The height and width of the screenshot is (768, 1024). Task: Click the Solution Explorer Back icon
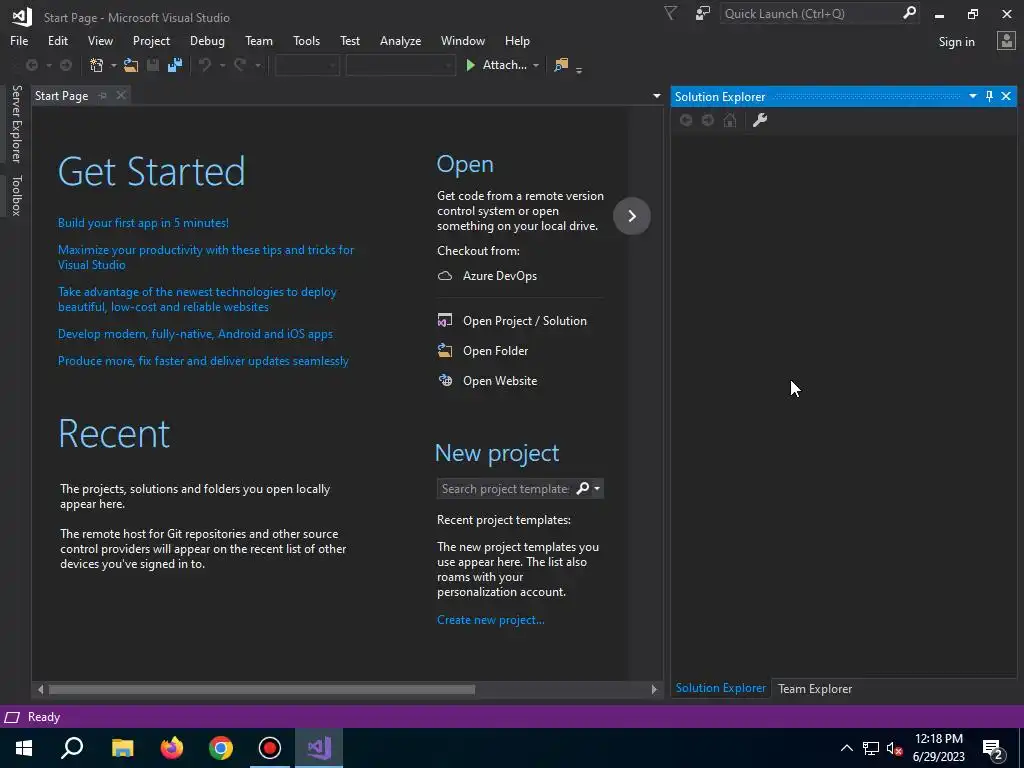click(686, 120)
